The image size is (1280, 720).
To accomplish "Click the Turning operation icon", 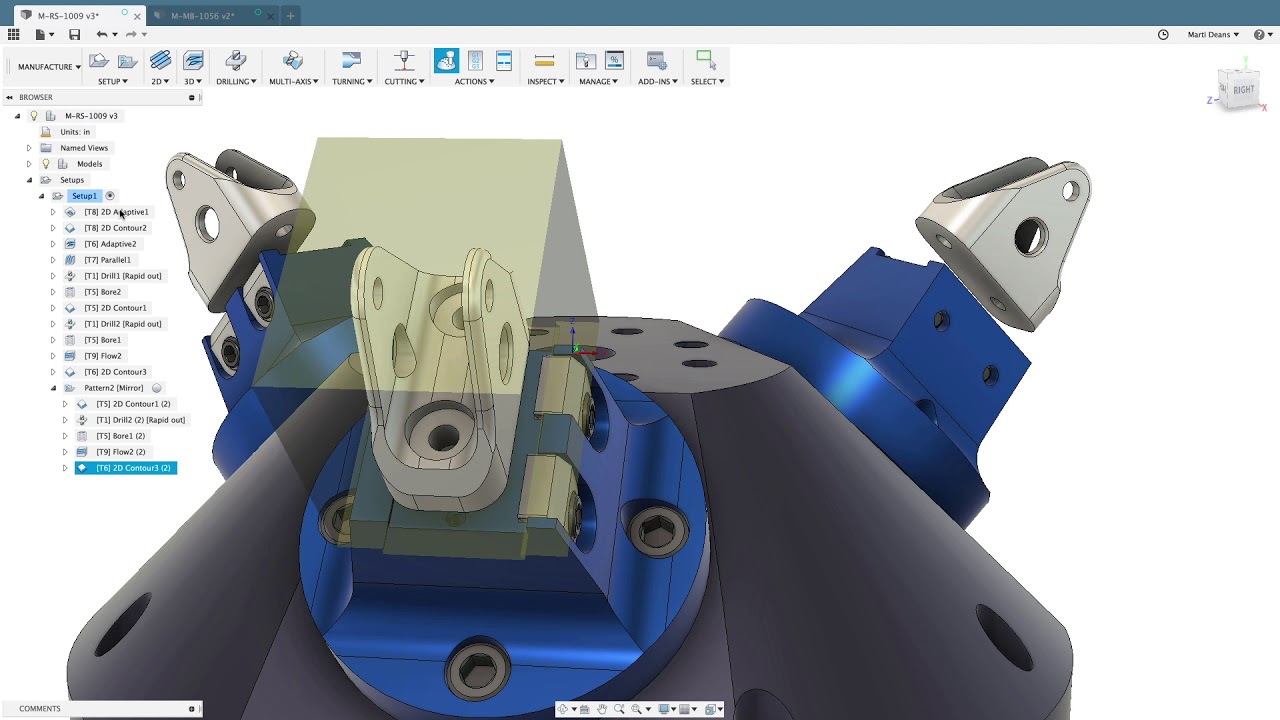I will coord(351,61).
